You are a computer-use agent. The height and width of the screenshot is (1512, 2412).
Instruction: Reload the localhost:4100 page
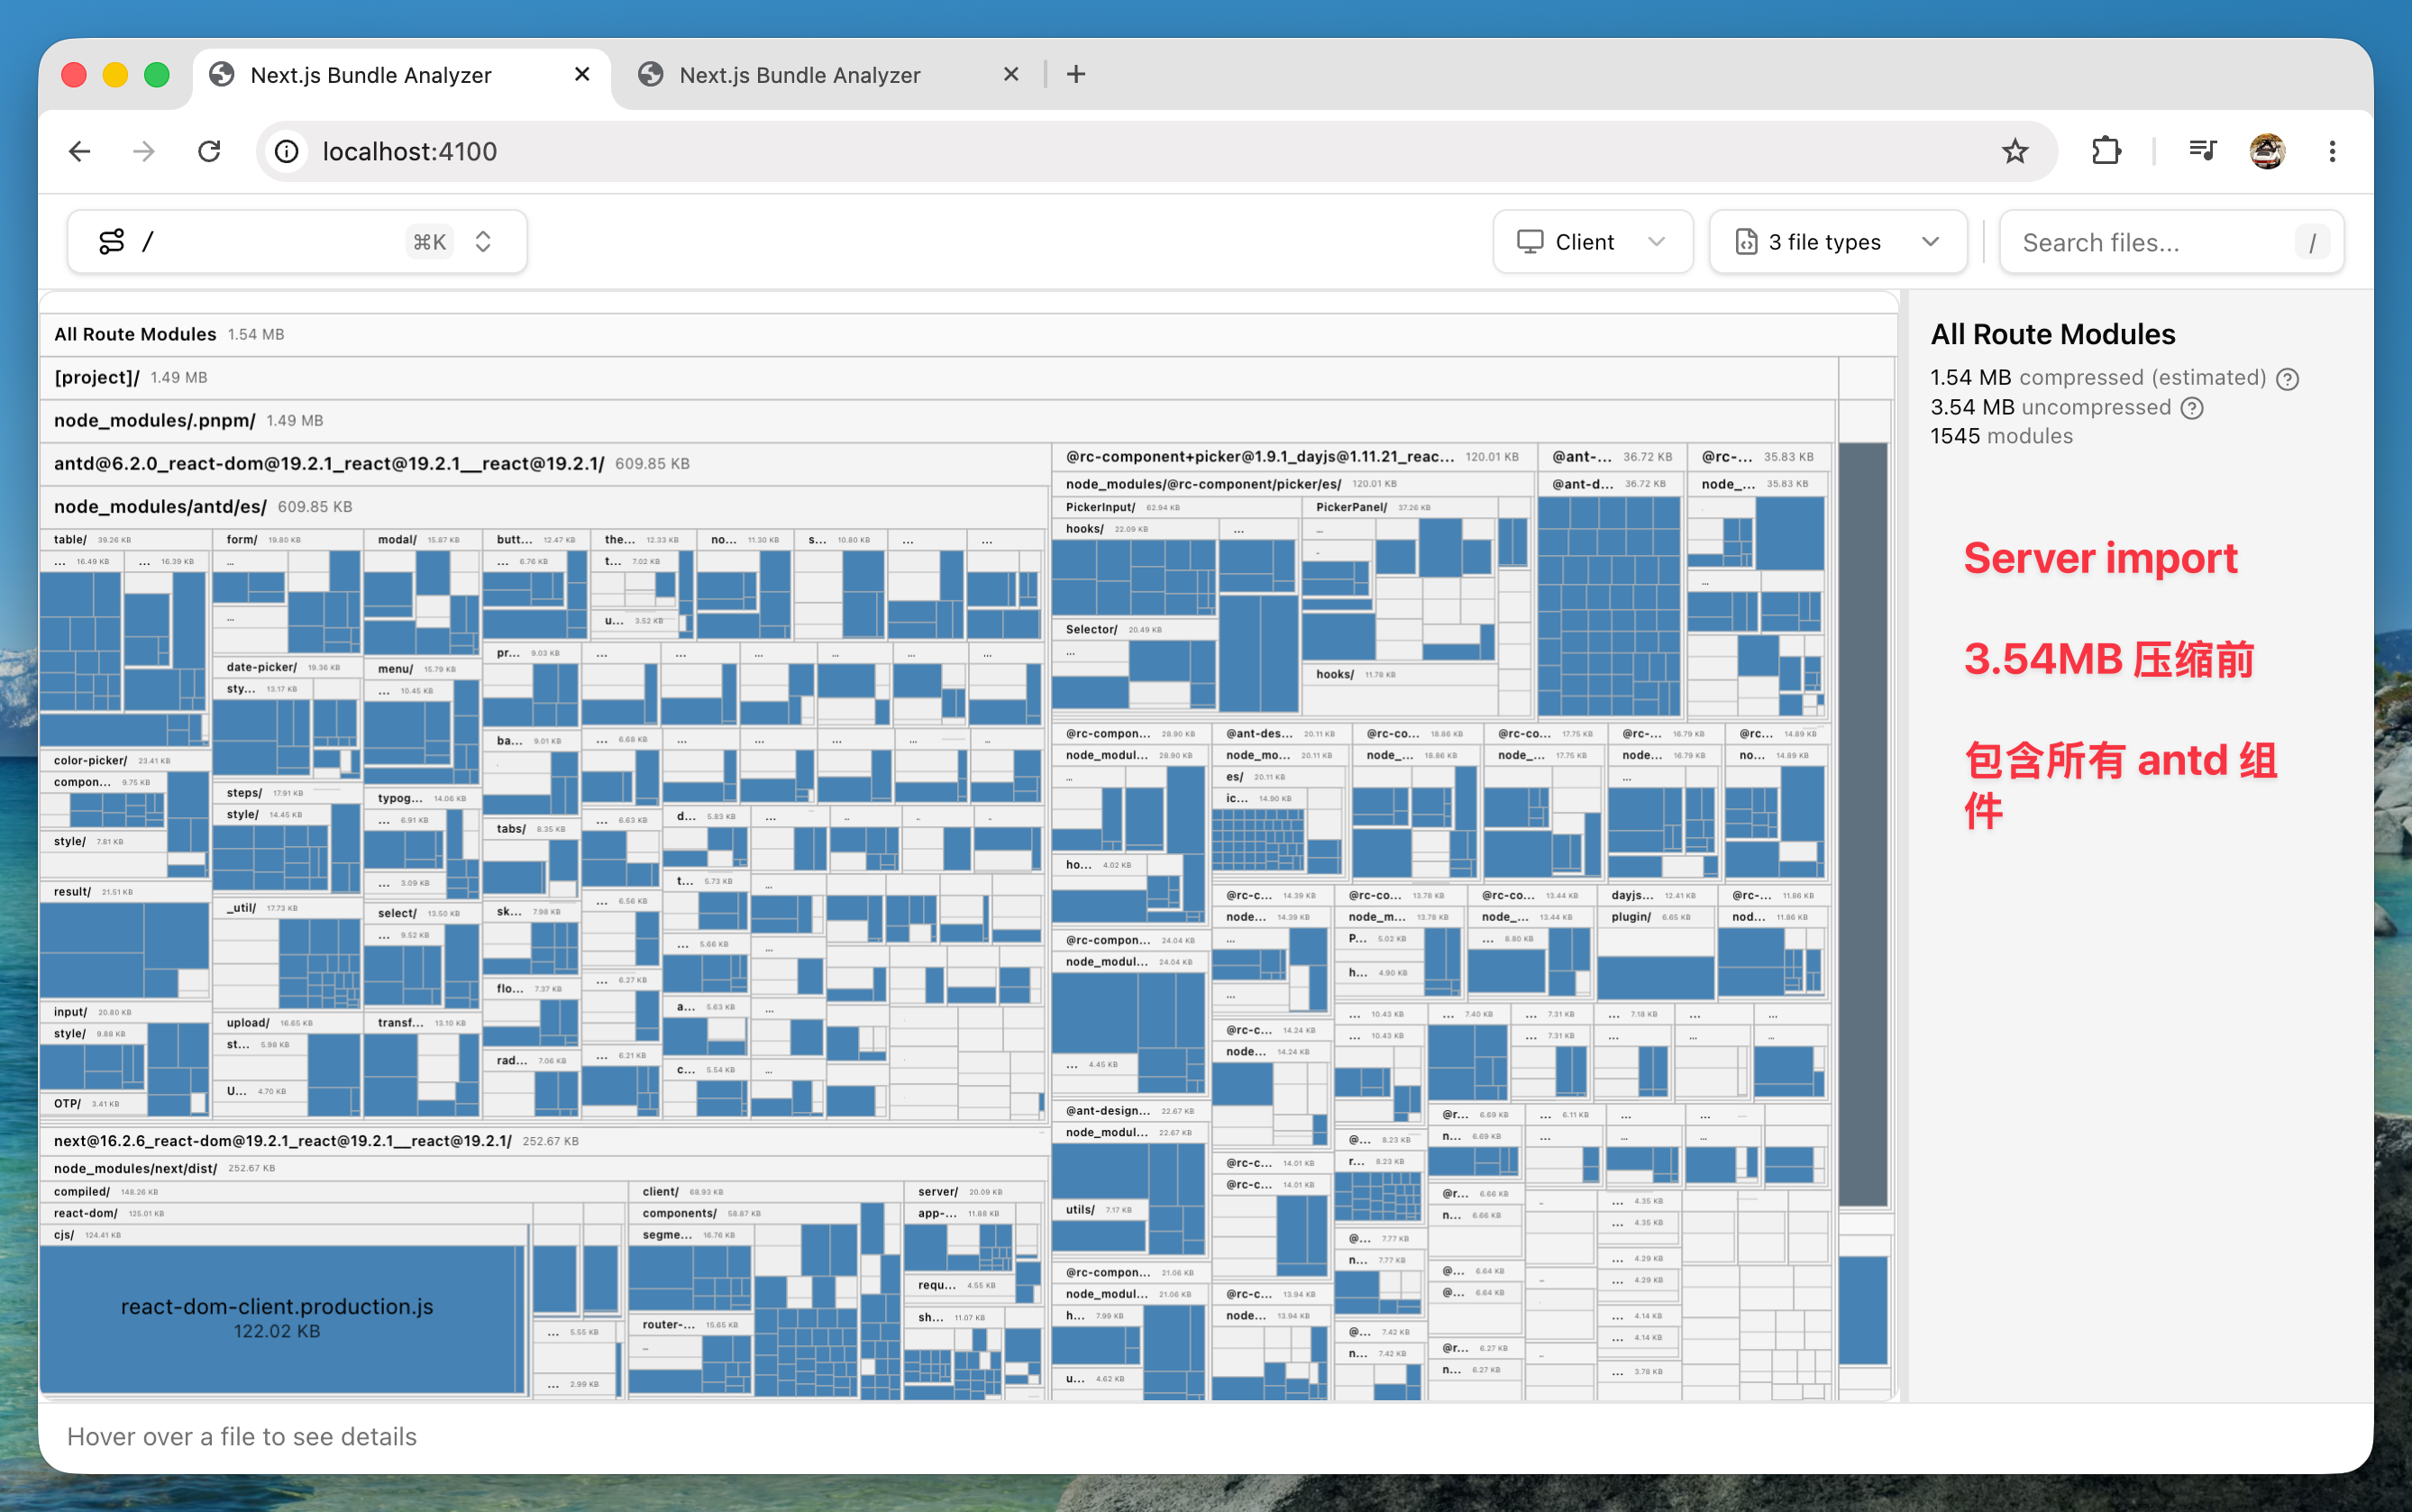[209, 152]
